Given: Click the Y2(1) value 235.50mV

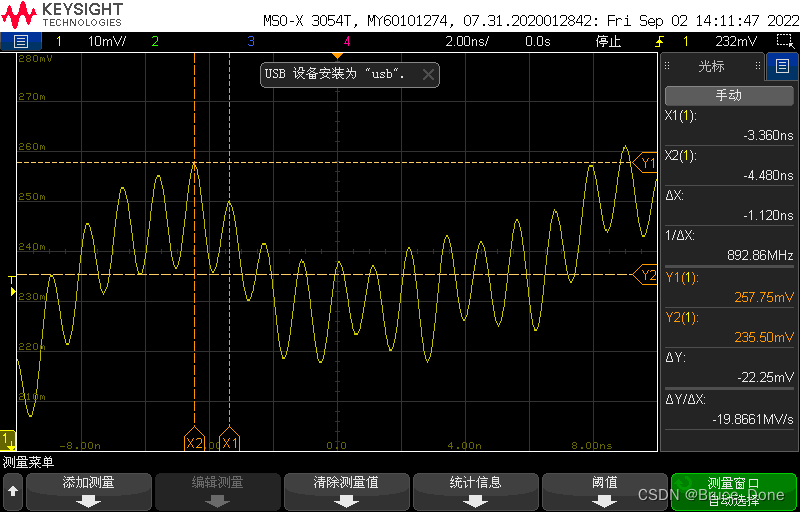Looking at the screenshot, I should tap(764, 337).
